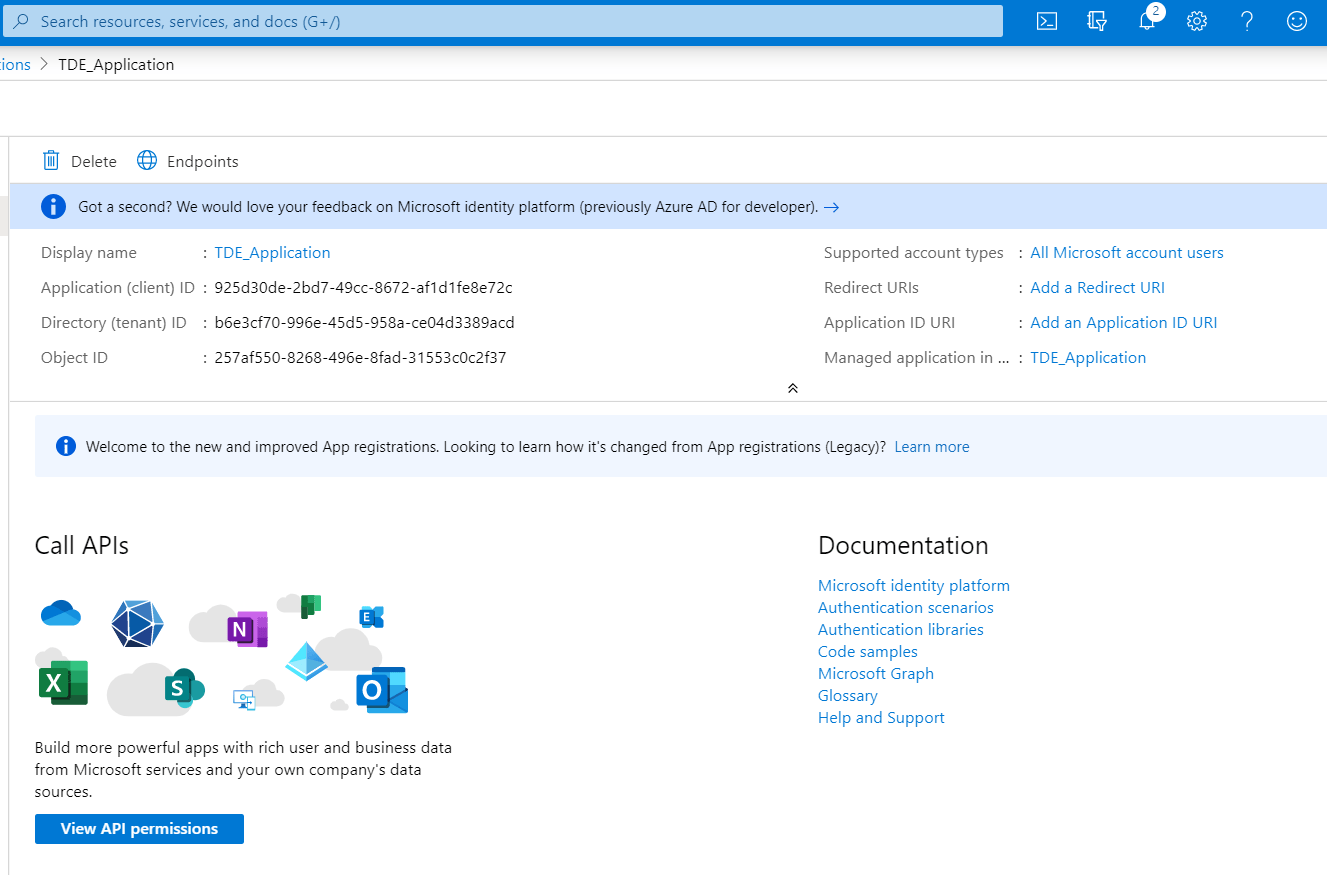1327x875 pixels.
Task: Click Add an Application ID URI
Action: (x=1123, y=323)
